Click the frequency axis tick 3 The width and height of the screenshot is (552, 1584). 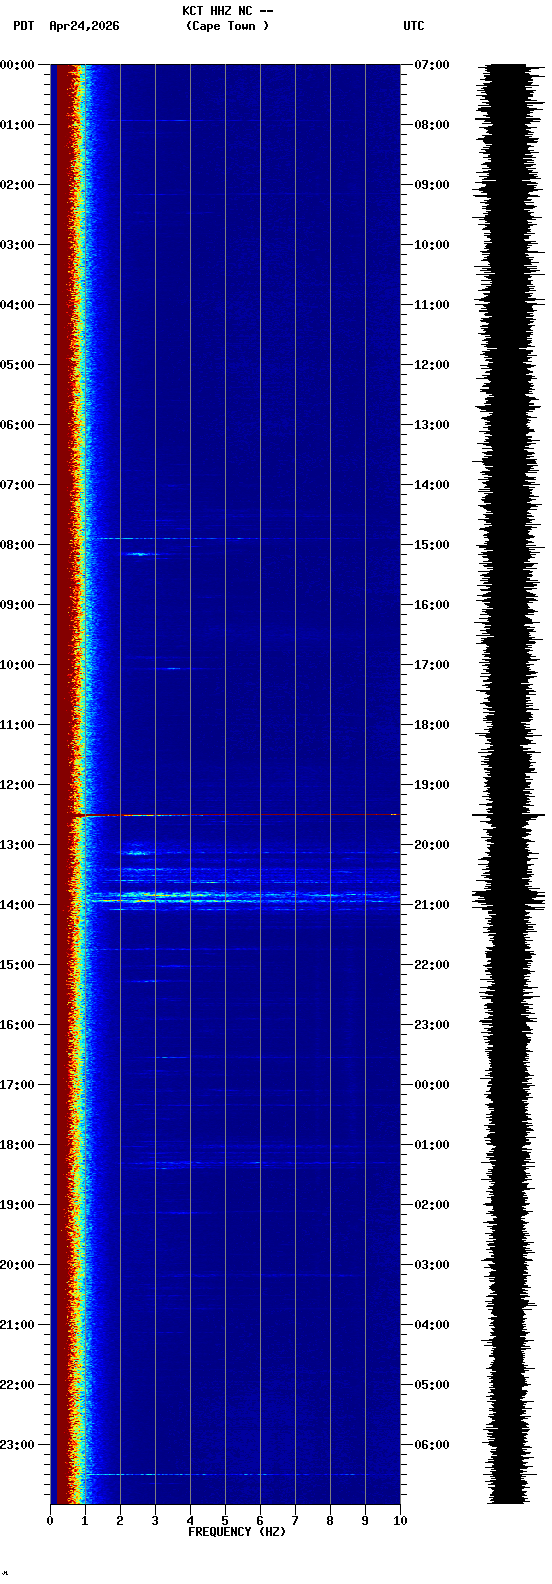155,1521
